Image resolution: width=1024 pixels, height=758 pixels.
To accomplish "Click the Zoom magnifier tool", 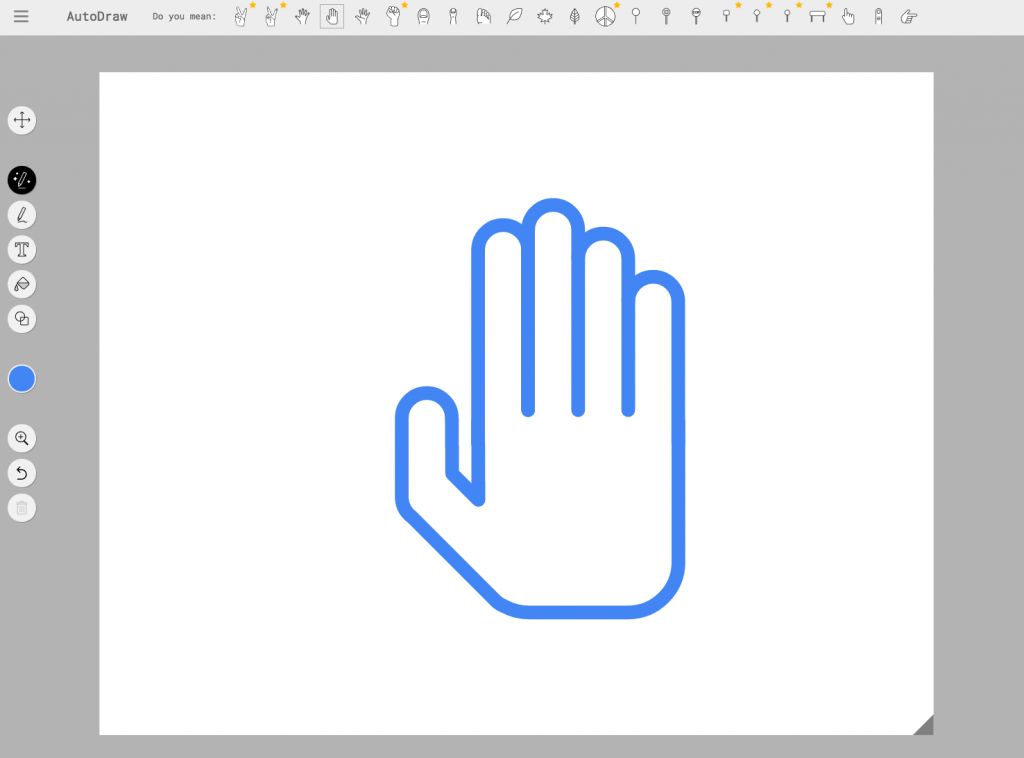I will click(22, 438).
